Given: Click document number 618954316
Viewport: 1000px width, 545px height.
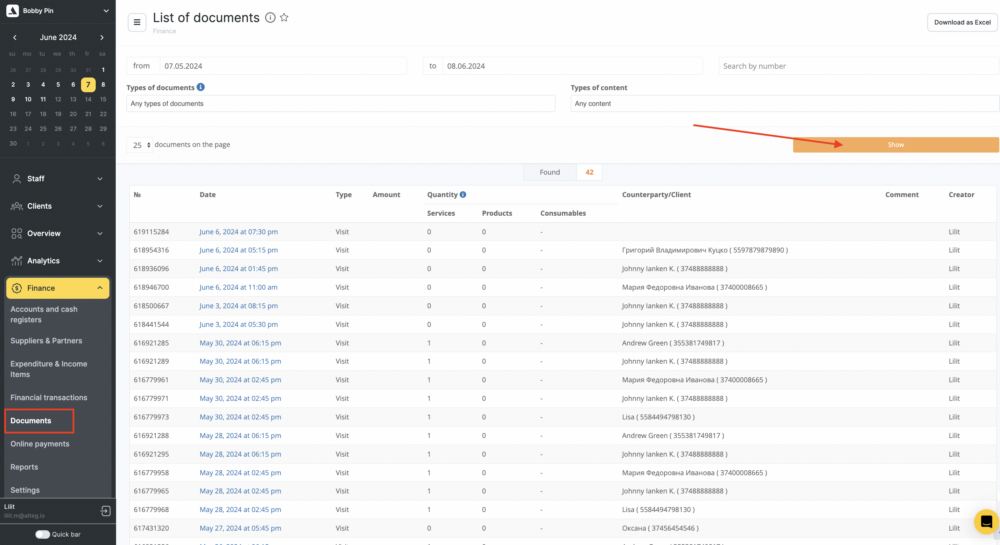Looking at the screenshot, I should click(151, 251).
